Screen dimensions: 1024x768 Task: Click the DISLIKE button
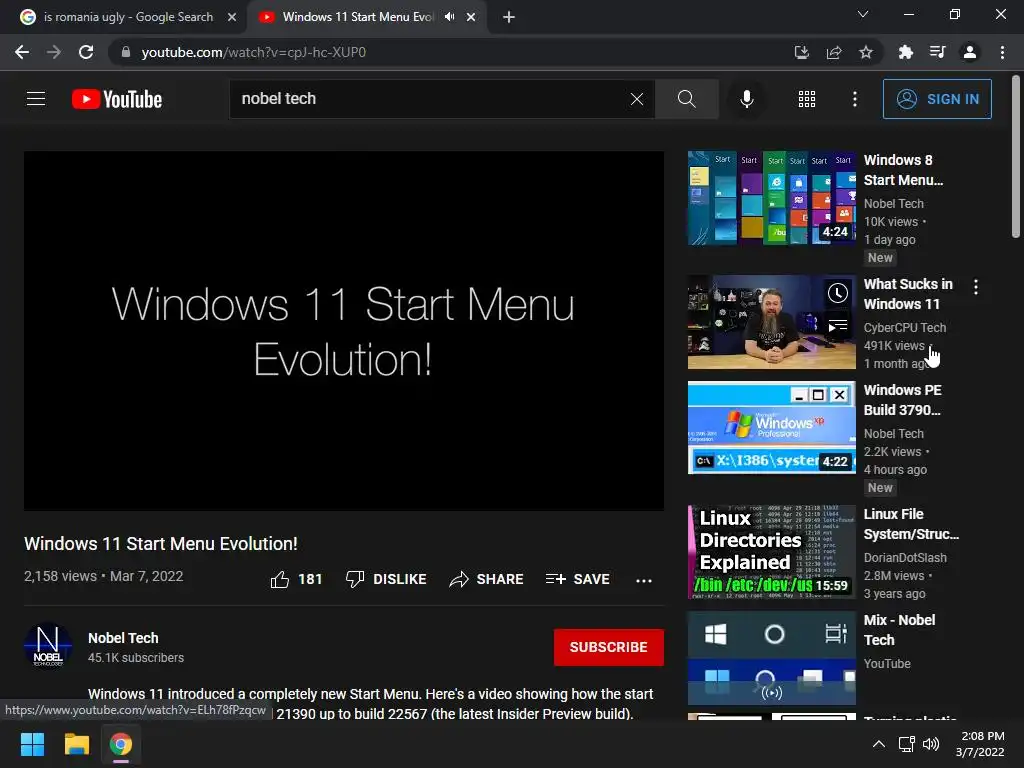pyautogui.click(x=386, y=579)
